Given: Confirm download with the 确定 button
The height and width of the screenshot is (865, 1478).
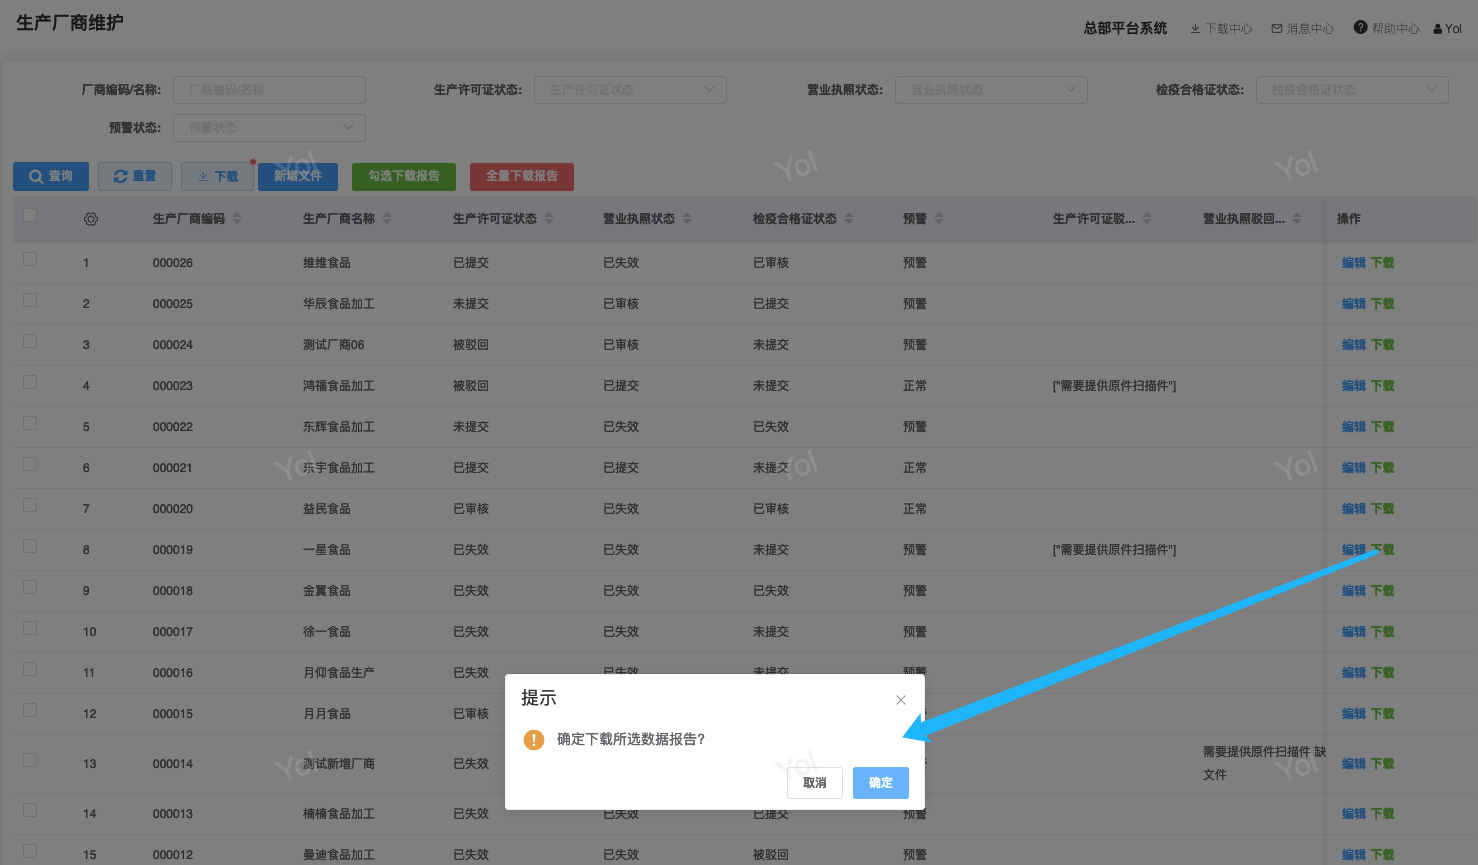Looking at the screenshot, I should [881, 783].
